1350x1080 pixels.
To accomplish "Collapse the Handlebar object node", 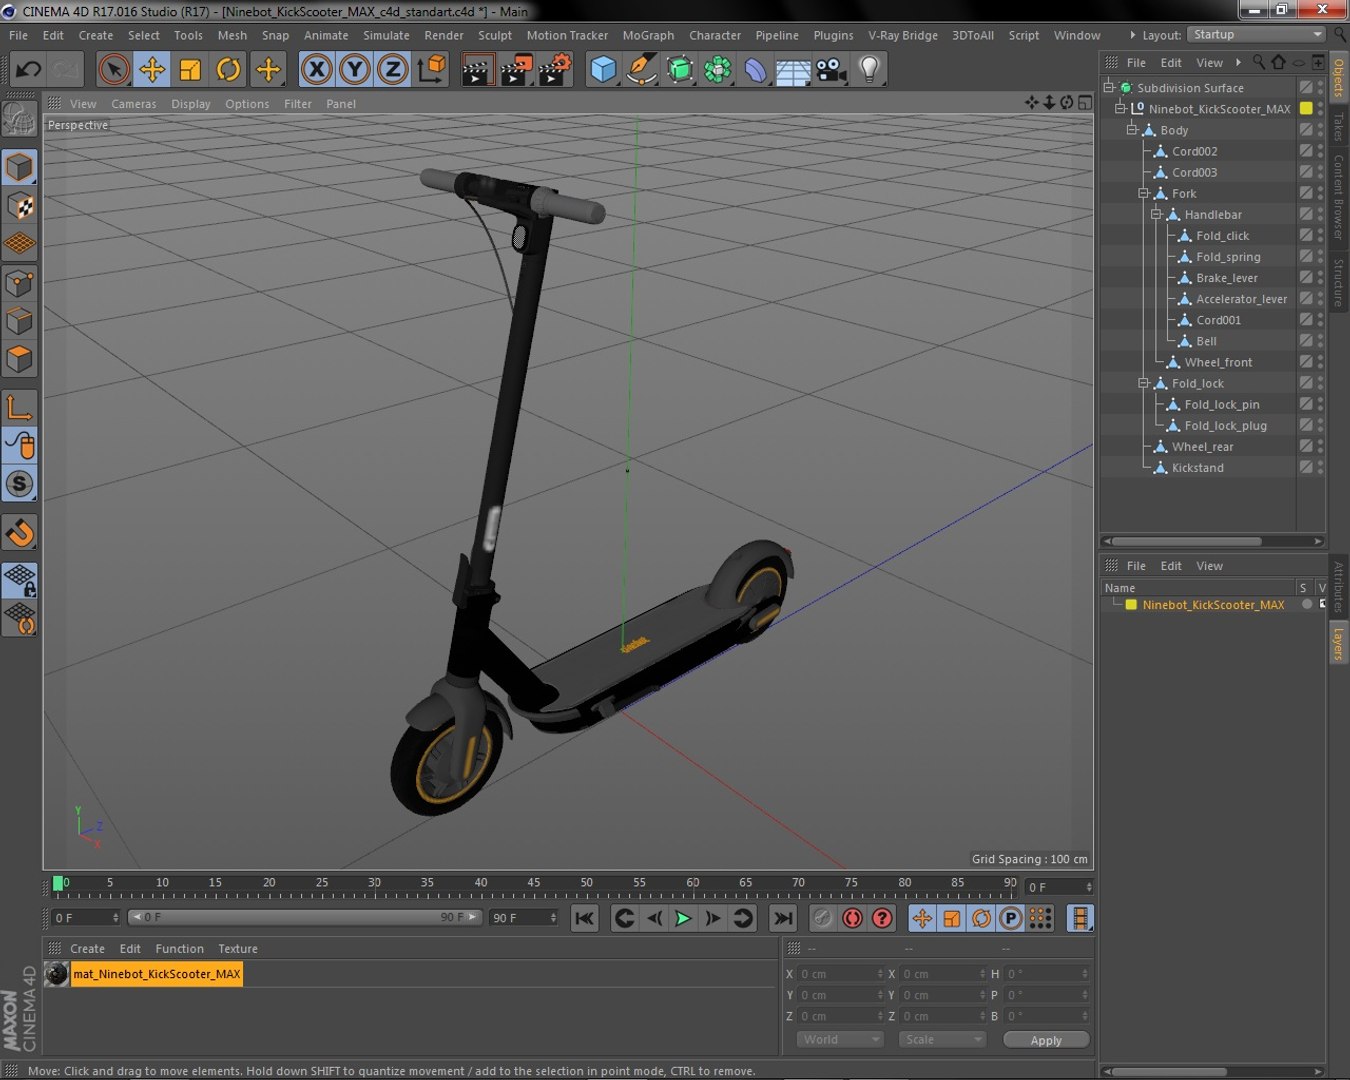I will click(x=1156, y=214).
